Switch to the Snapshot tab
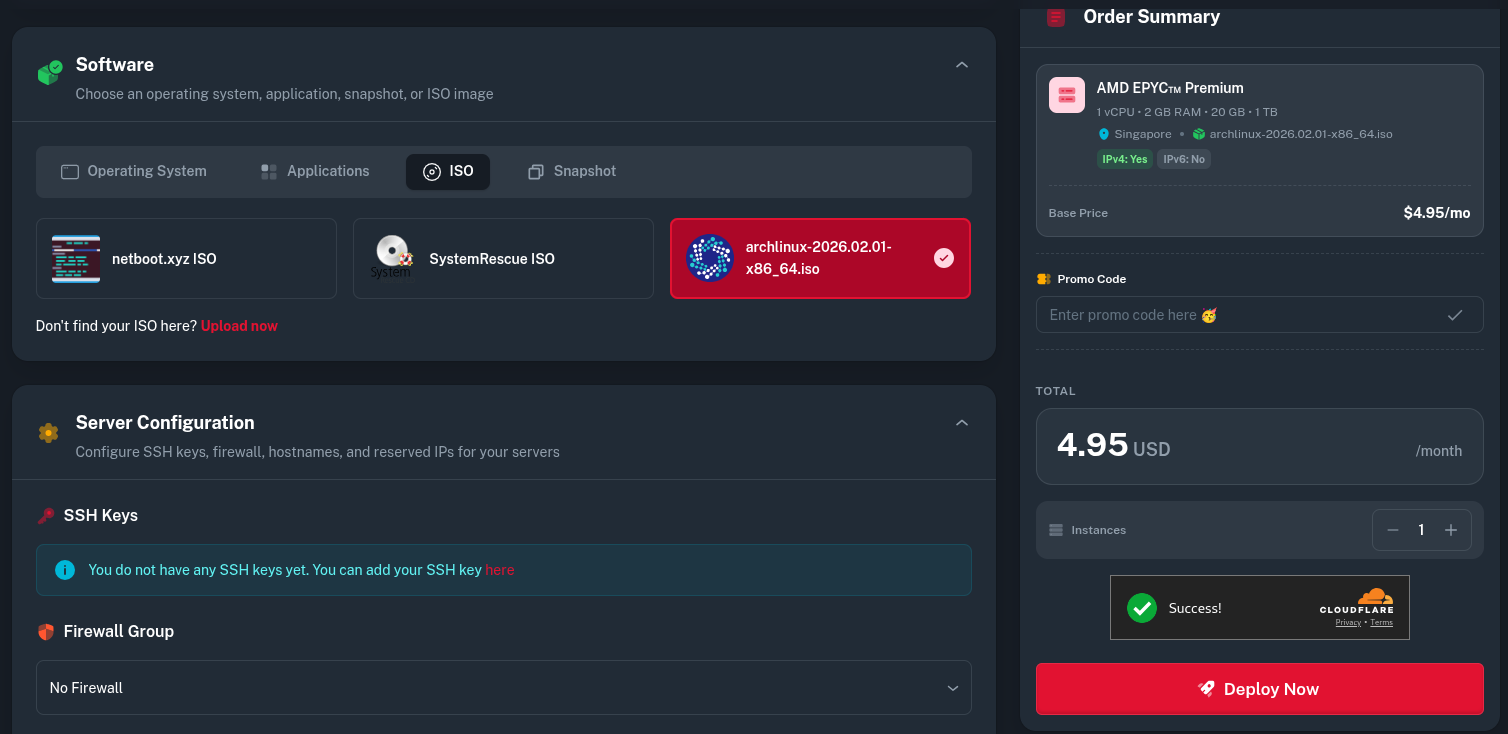 point(572,171)
